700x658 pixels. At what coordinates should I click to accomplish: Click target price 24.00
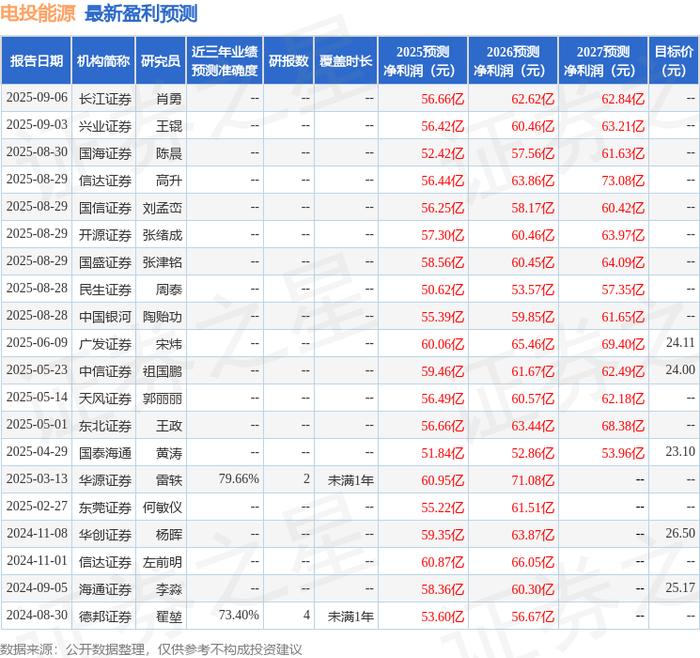680,370
